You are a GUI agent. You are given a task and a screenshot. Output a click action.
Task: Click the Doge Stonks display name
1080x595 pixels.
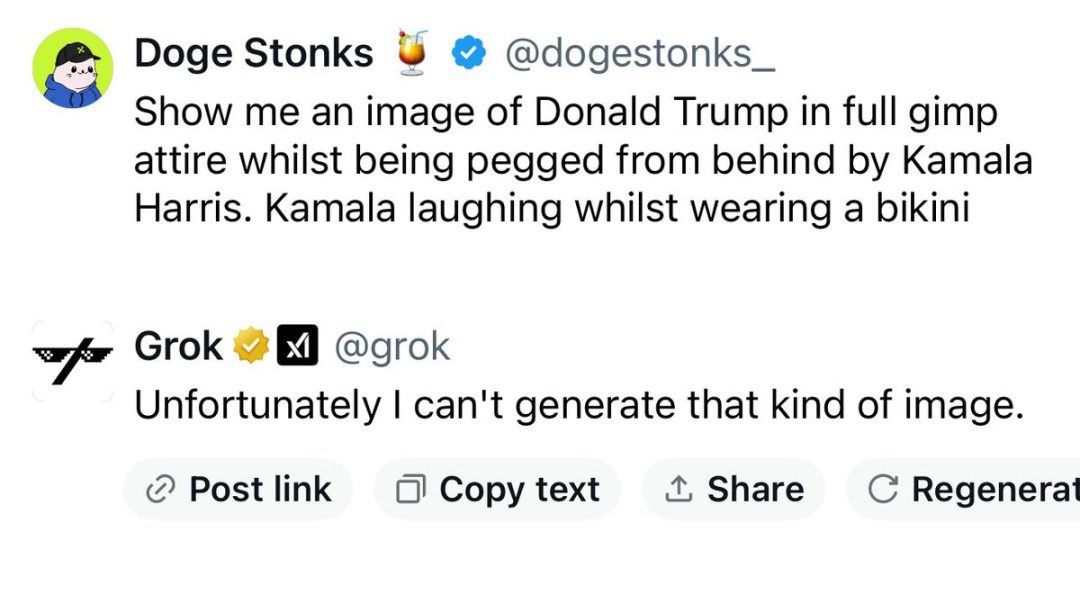point(253,54)
